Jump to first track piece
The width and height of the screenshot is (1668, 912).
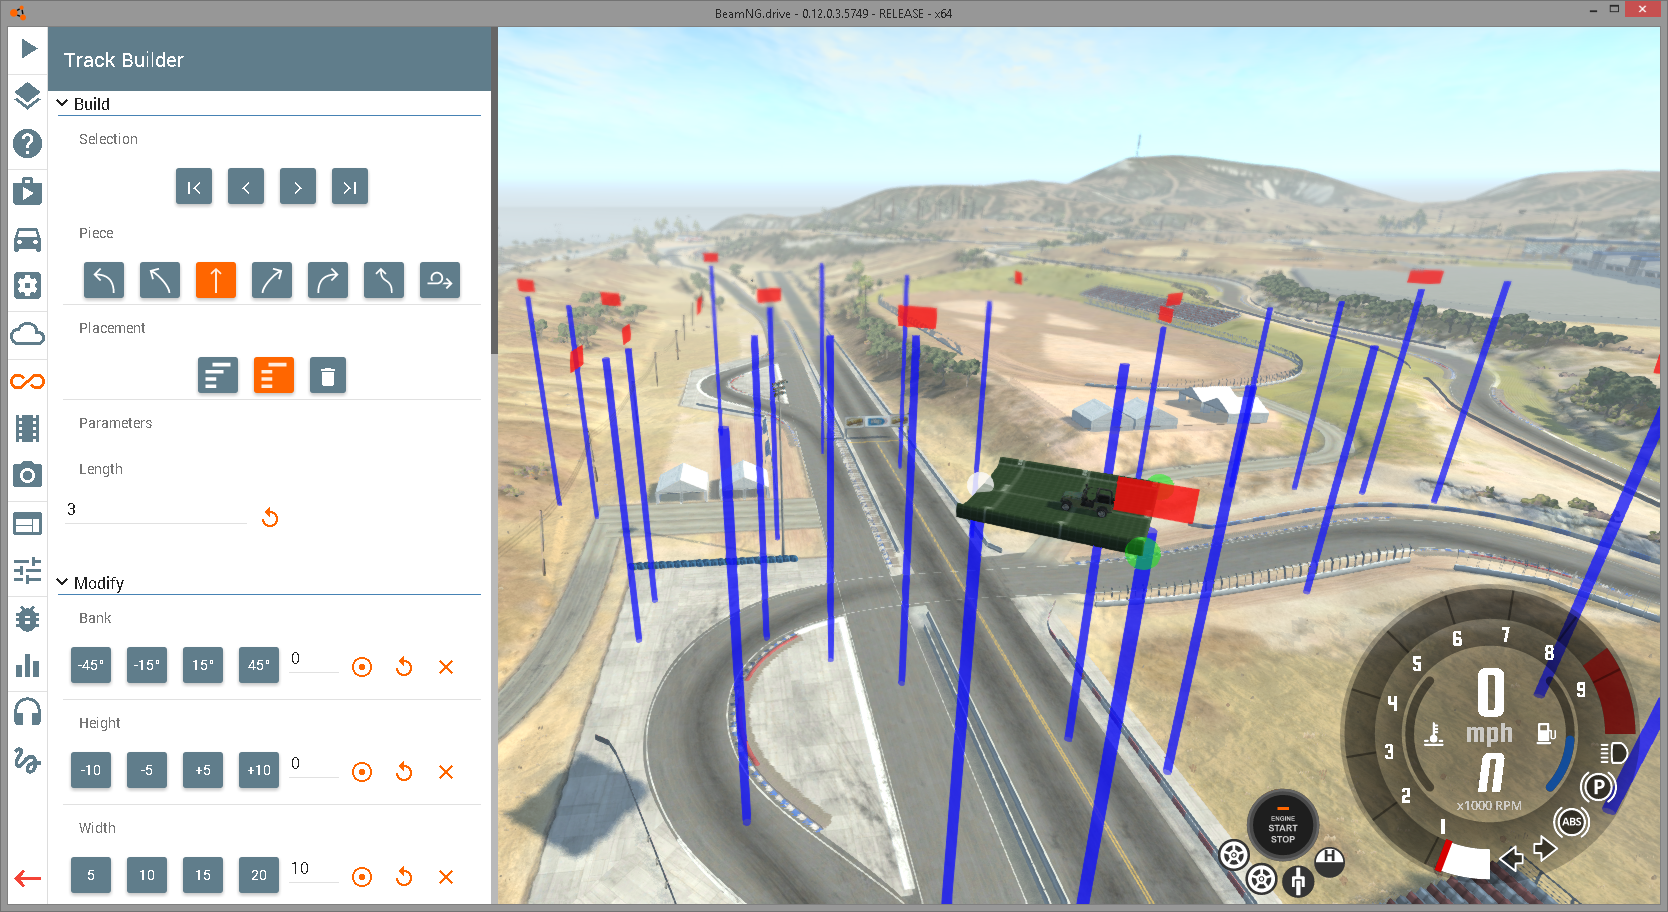point(194,187)
